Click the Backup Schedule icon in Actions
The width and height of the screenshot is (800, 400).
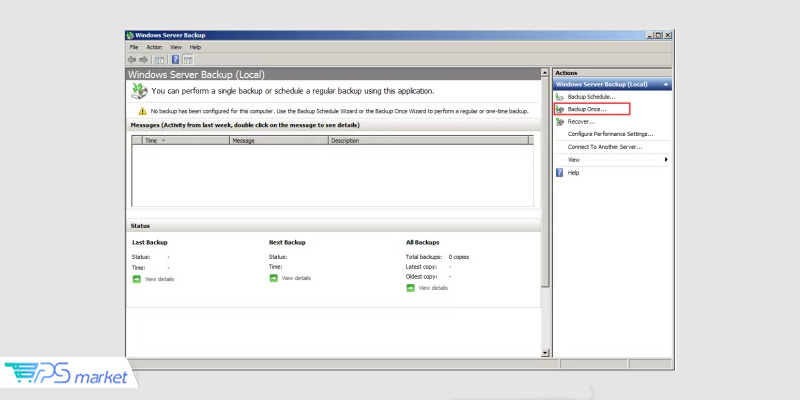560,97
